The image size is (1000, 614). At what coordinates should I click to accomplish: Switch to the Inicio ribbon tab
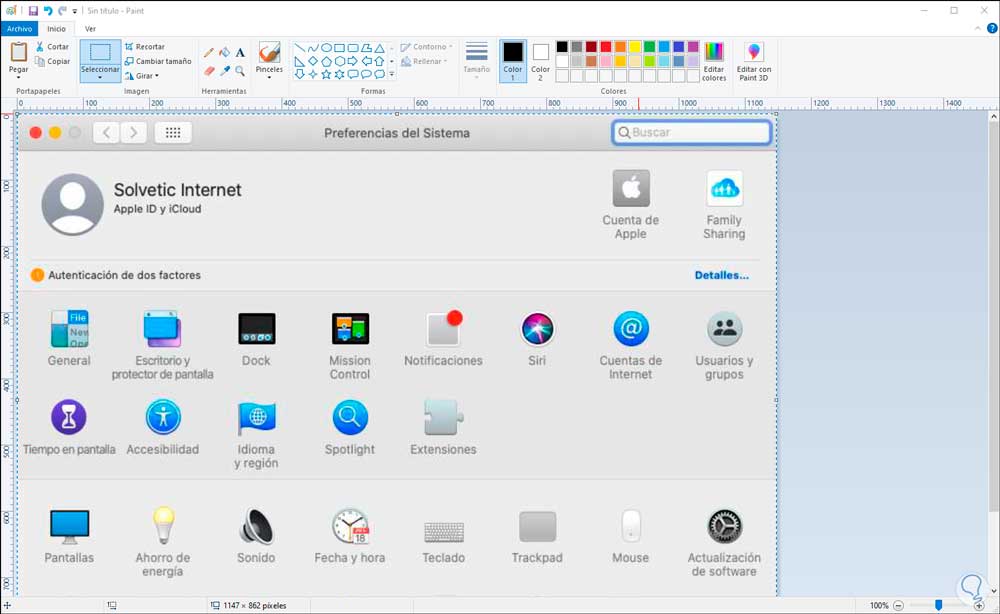[x=56, y=29]
